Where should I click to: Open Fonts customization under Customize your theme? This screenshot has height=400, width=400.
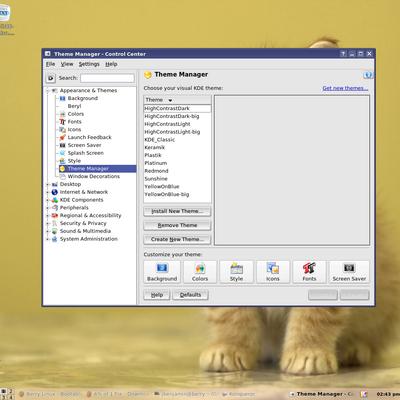pyautogui.click(x=309, y=272)
